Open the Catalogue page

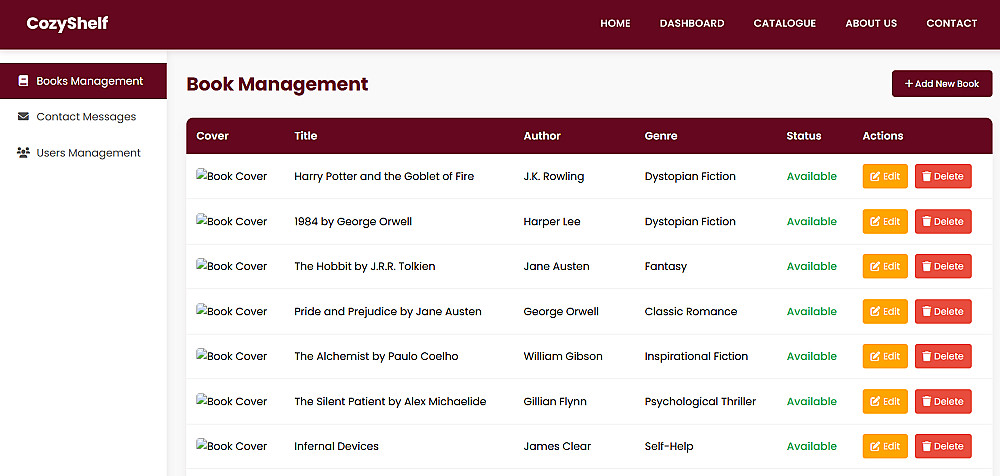pyautogui.click(x=784, y=23)
